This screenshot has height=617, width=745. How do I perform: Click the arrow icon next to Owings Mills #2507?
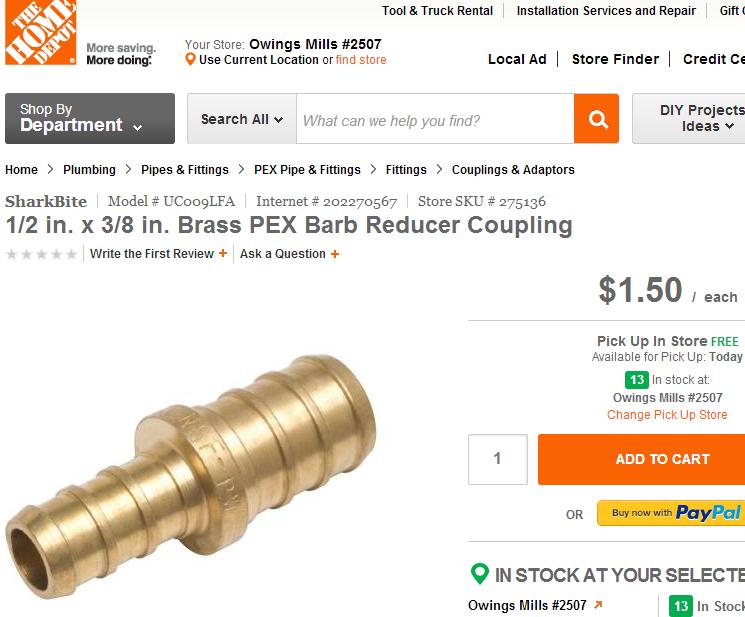[x=598, y=605]
